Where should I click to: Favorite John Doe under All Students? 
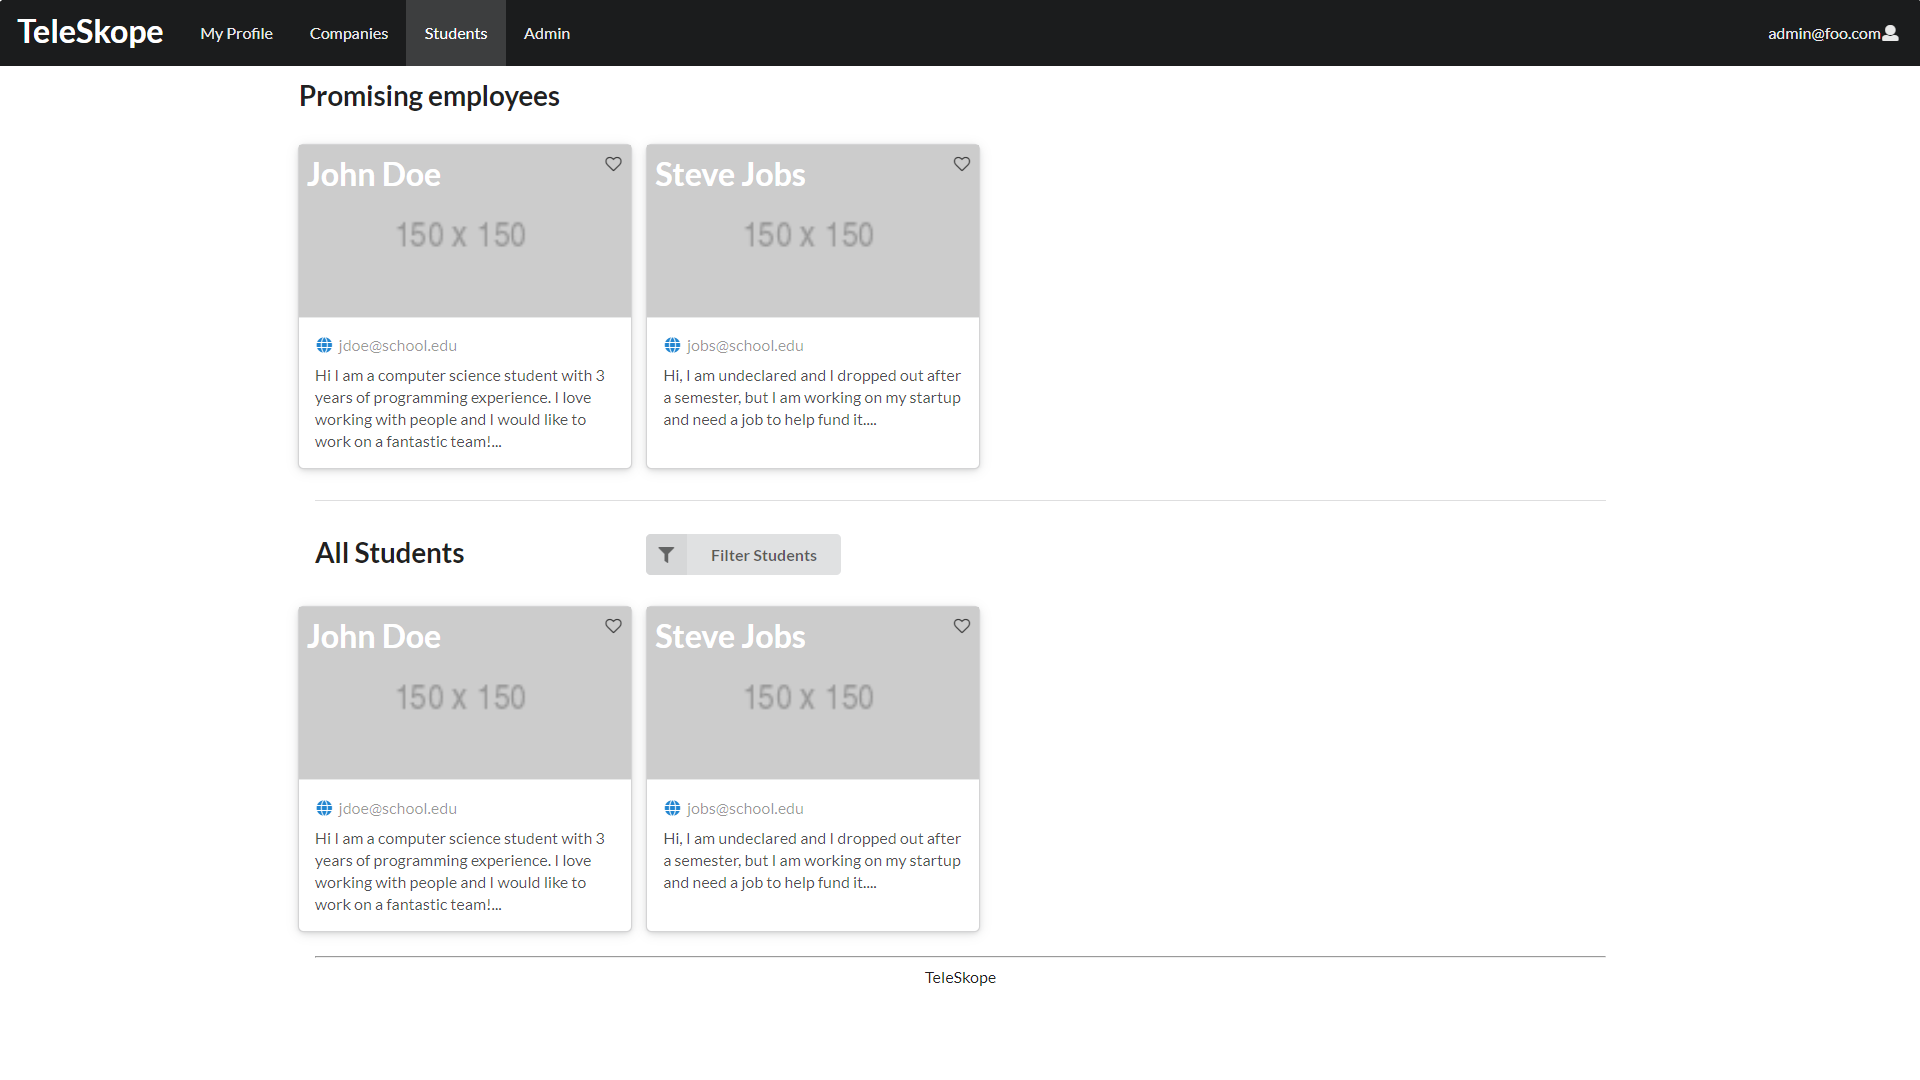click(613, 626)
